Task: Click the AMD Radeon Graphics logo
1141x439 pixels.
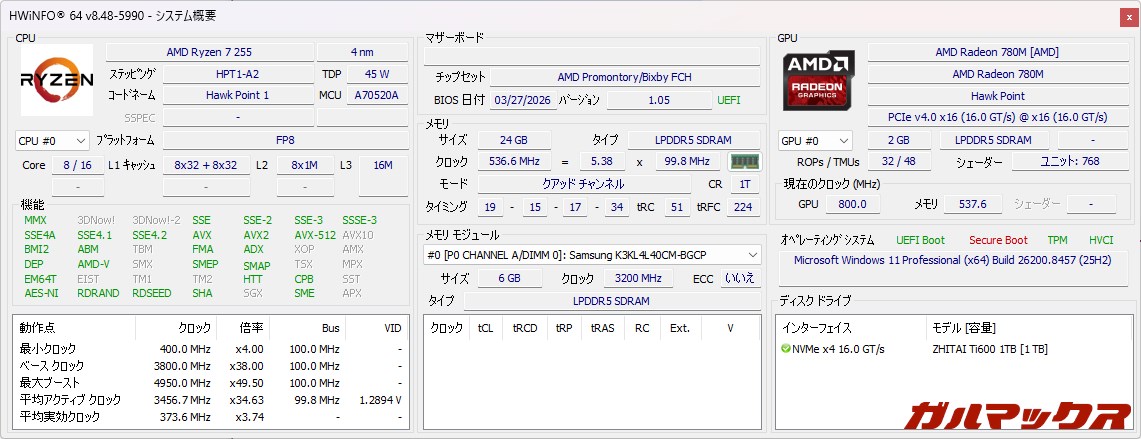Action: pos(819,79)
